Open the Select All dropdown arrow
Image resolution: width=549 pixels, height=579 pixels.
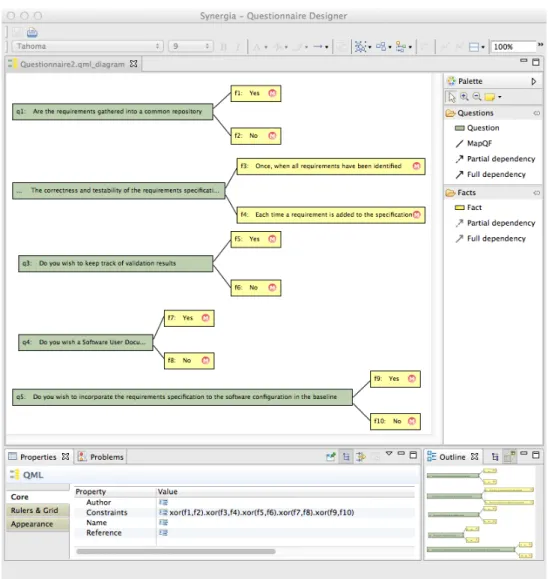click(x=370, y=47)
